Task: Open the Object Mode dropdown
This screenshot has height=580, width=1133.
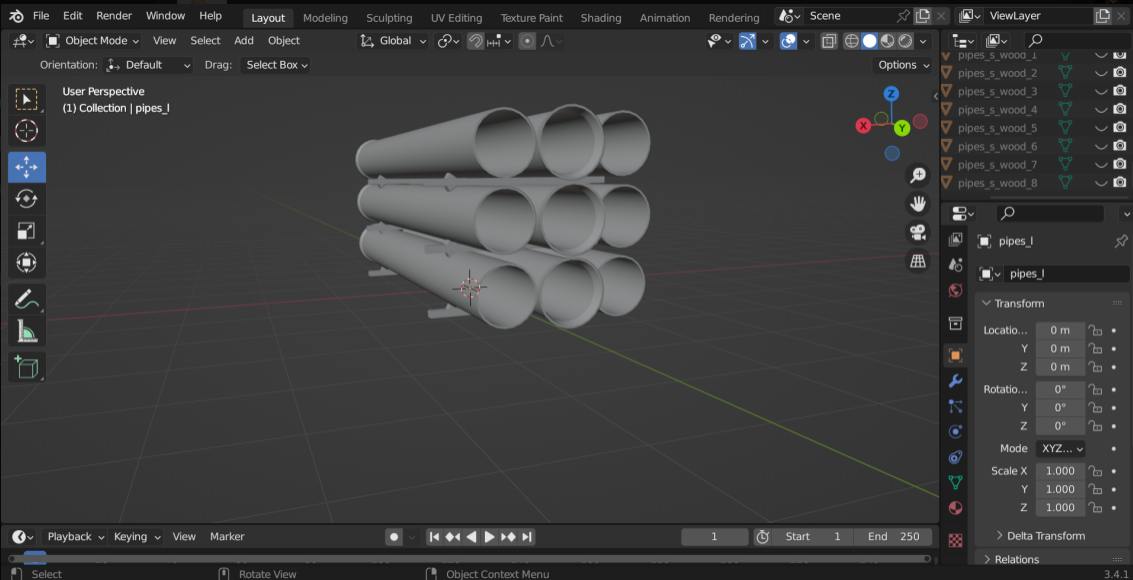Action: click(93, 41)
